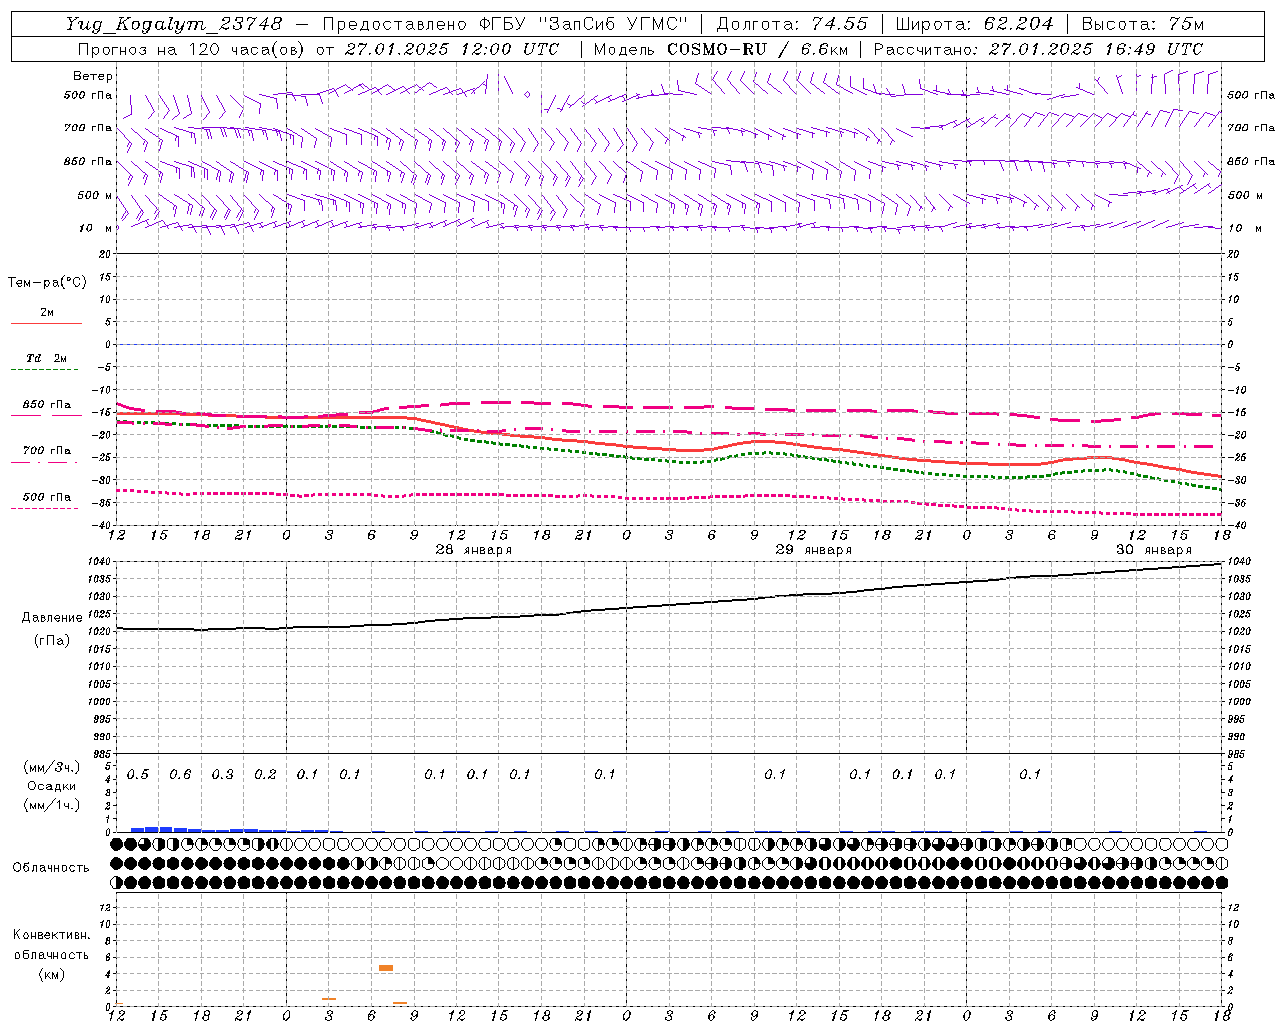Click the 'Осадки' precipitation label

(x=52, y=786)
